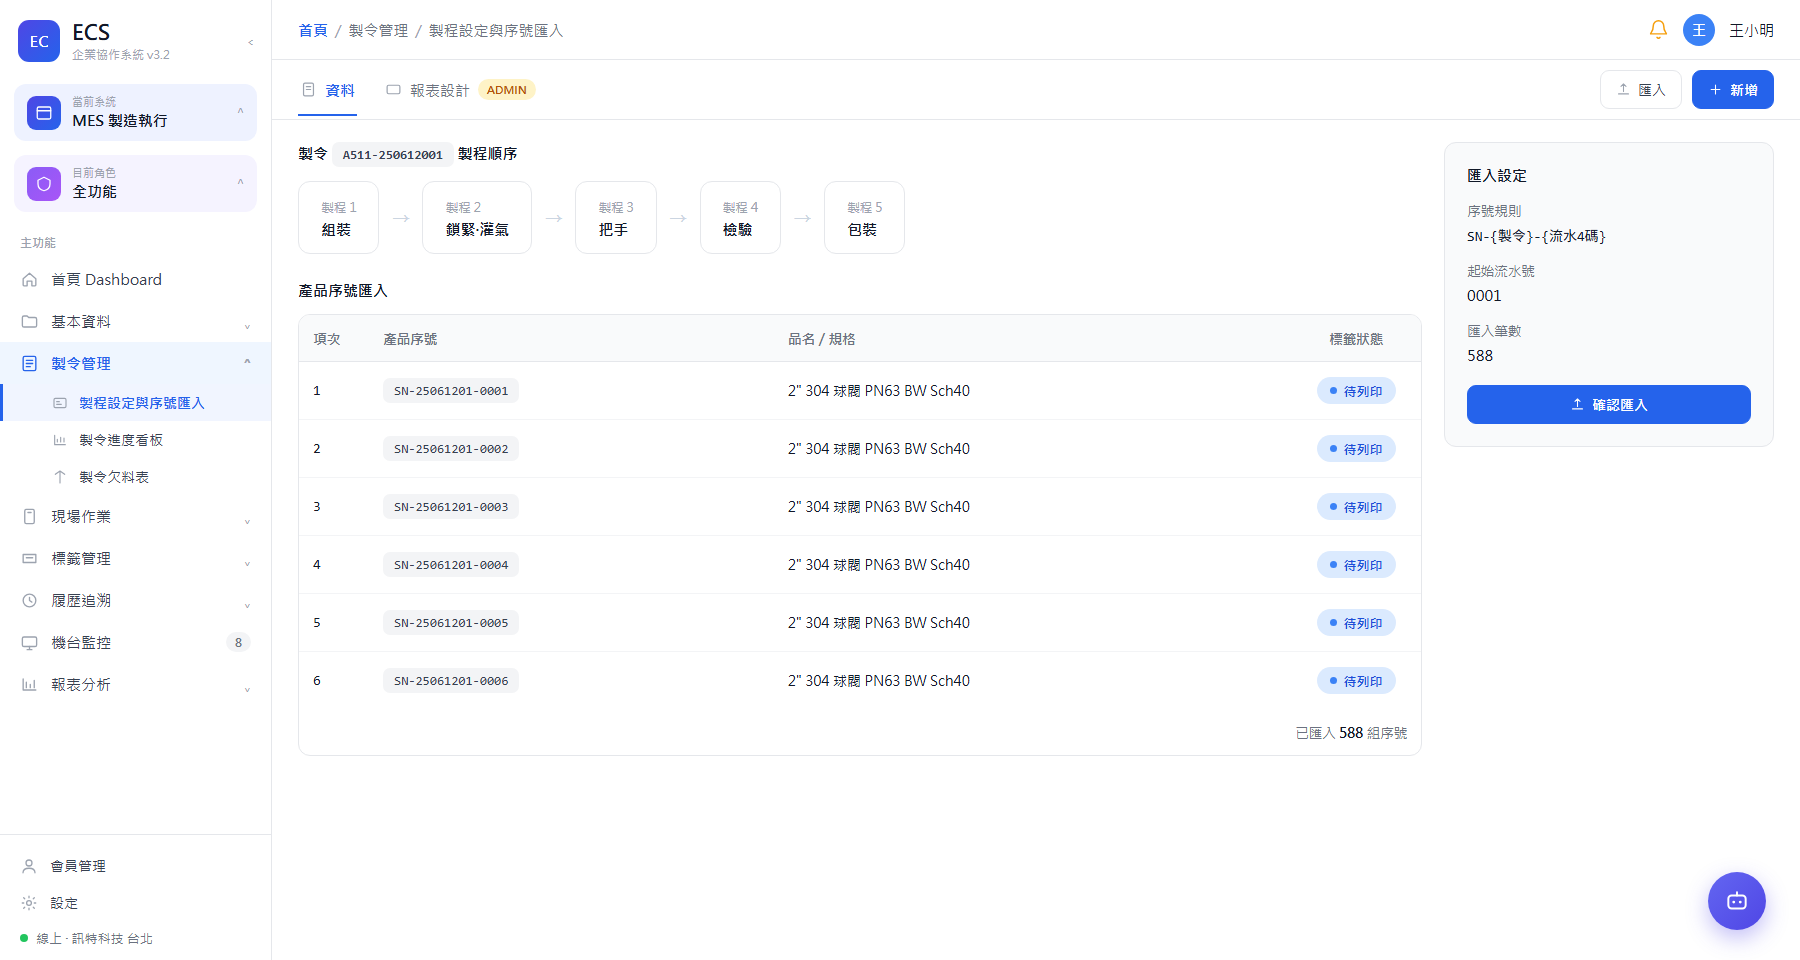1800x960 pixels.
Task: Click the 會員管理 person icon
Action: tap(30, 866)
